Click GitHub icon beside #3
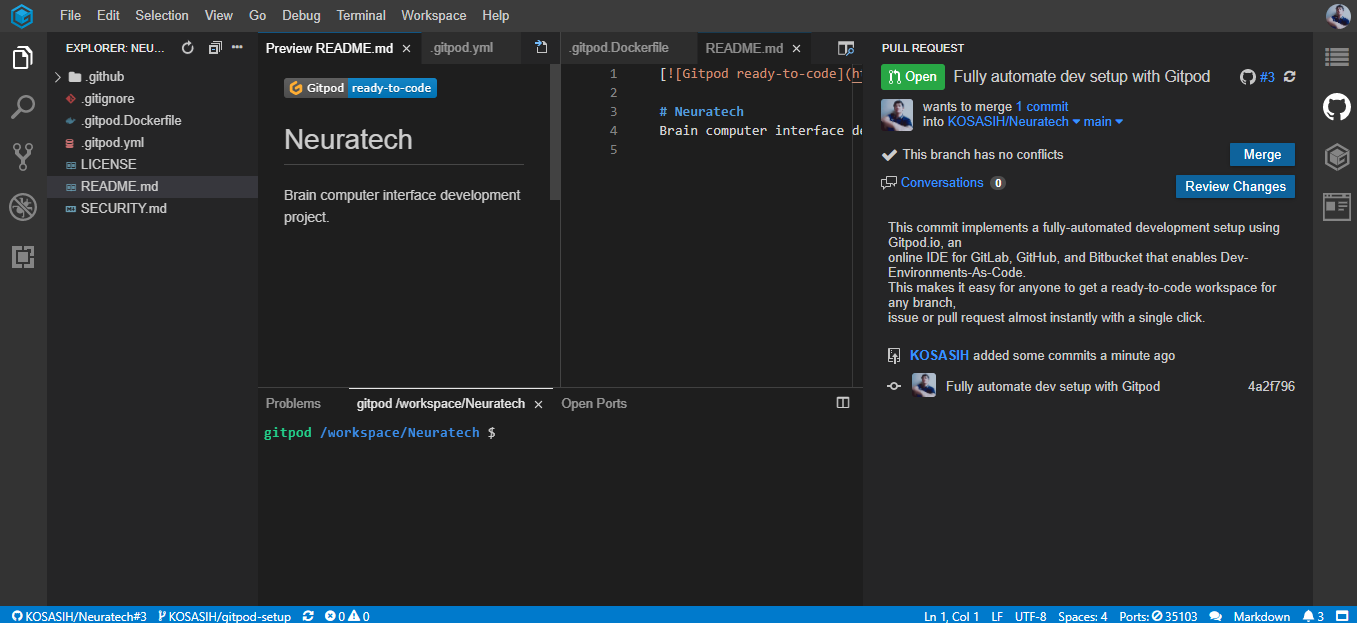This screenshot has width=1357, height=623. 1247,77
